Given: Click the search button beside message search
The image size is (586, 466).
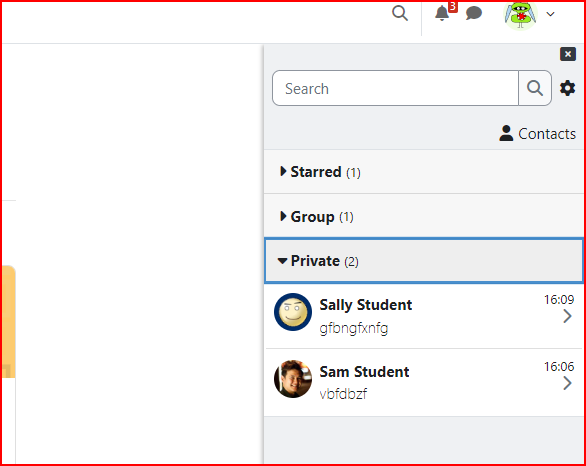Looking at the screenshot, I should click(x=535, y=88).
